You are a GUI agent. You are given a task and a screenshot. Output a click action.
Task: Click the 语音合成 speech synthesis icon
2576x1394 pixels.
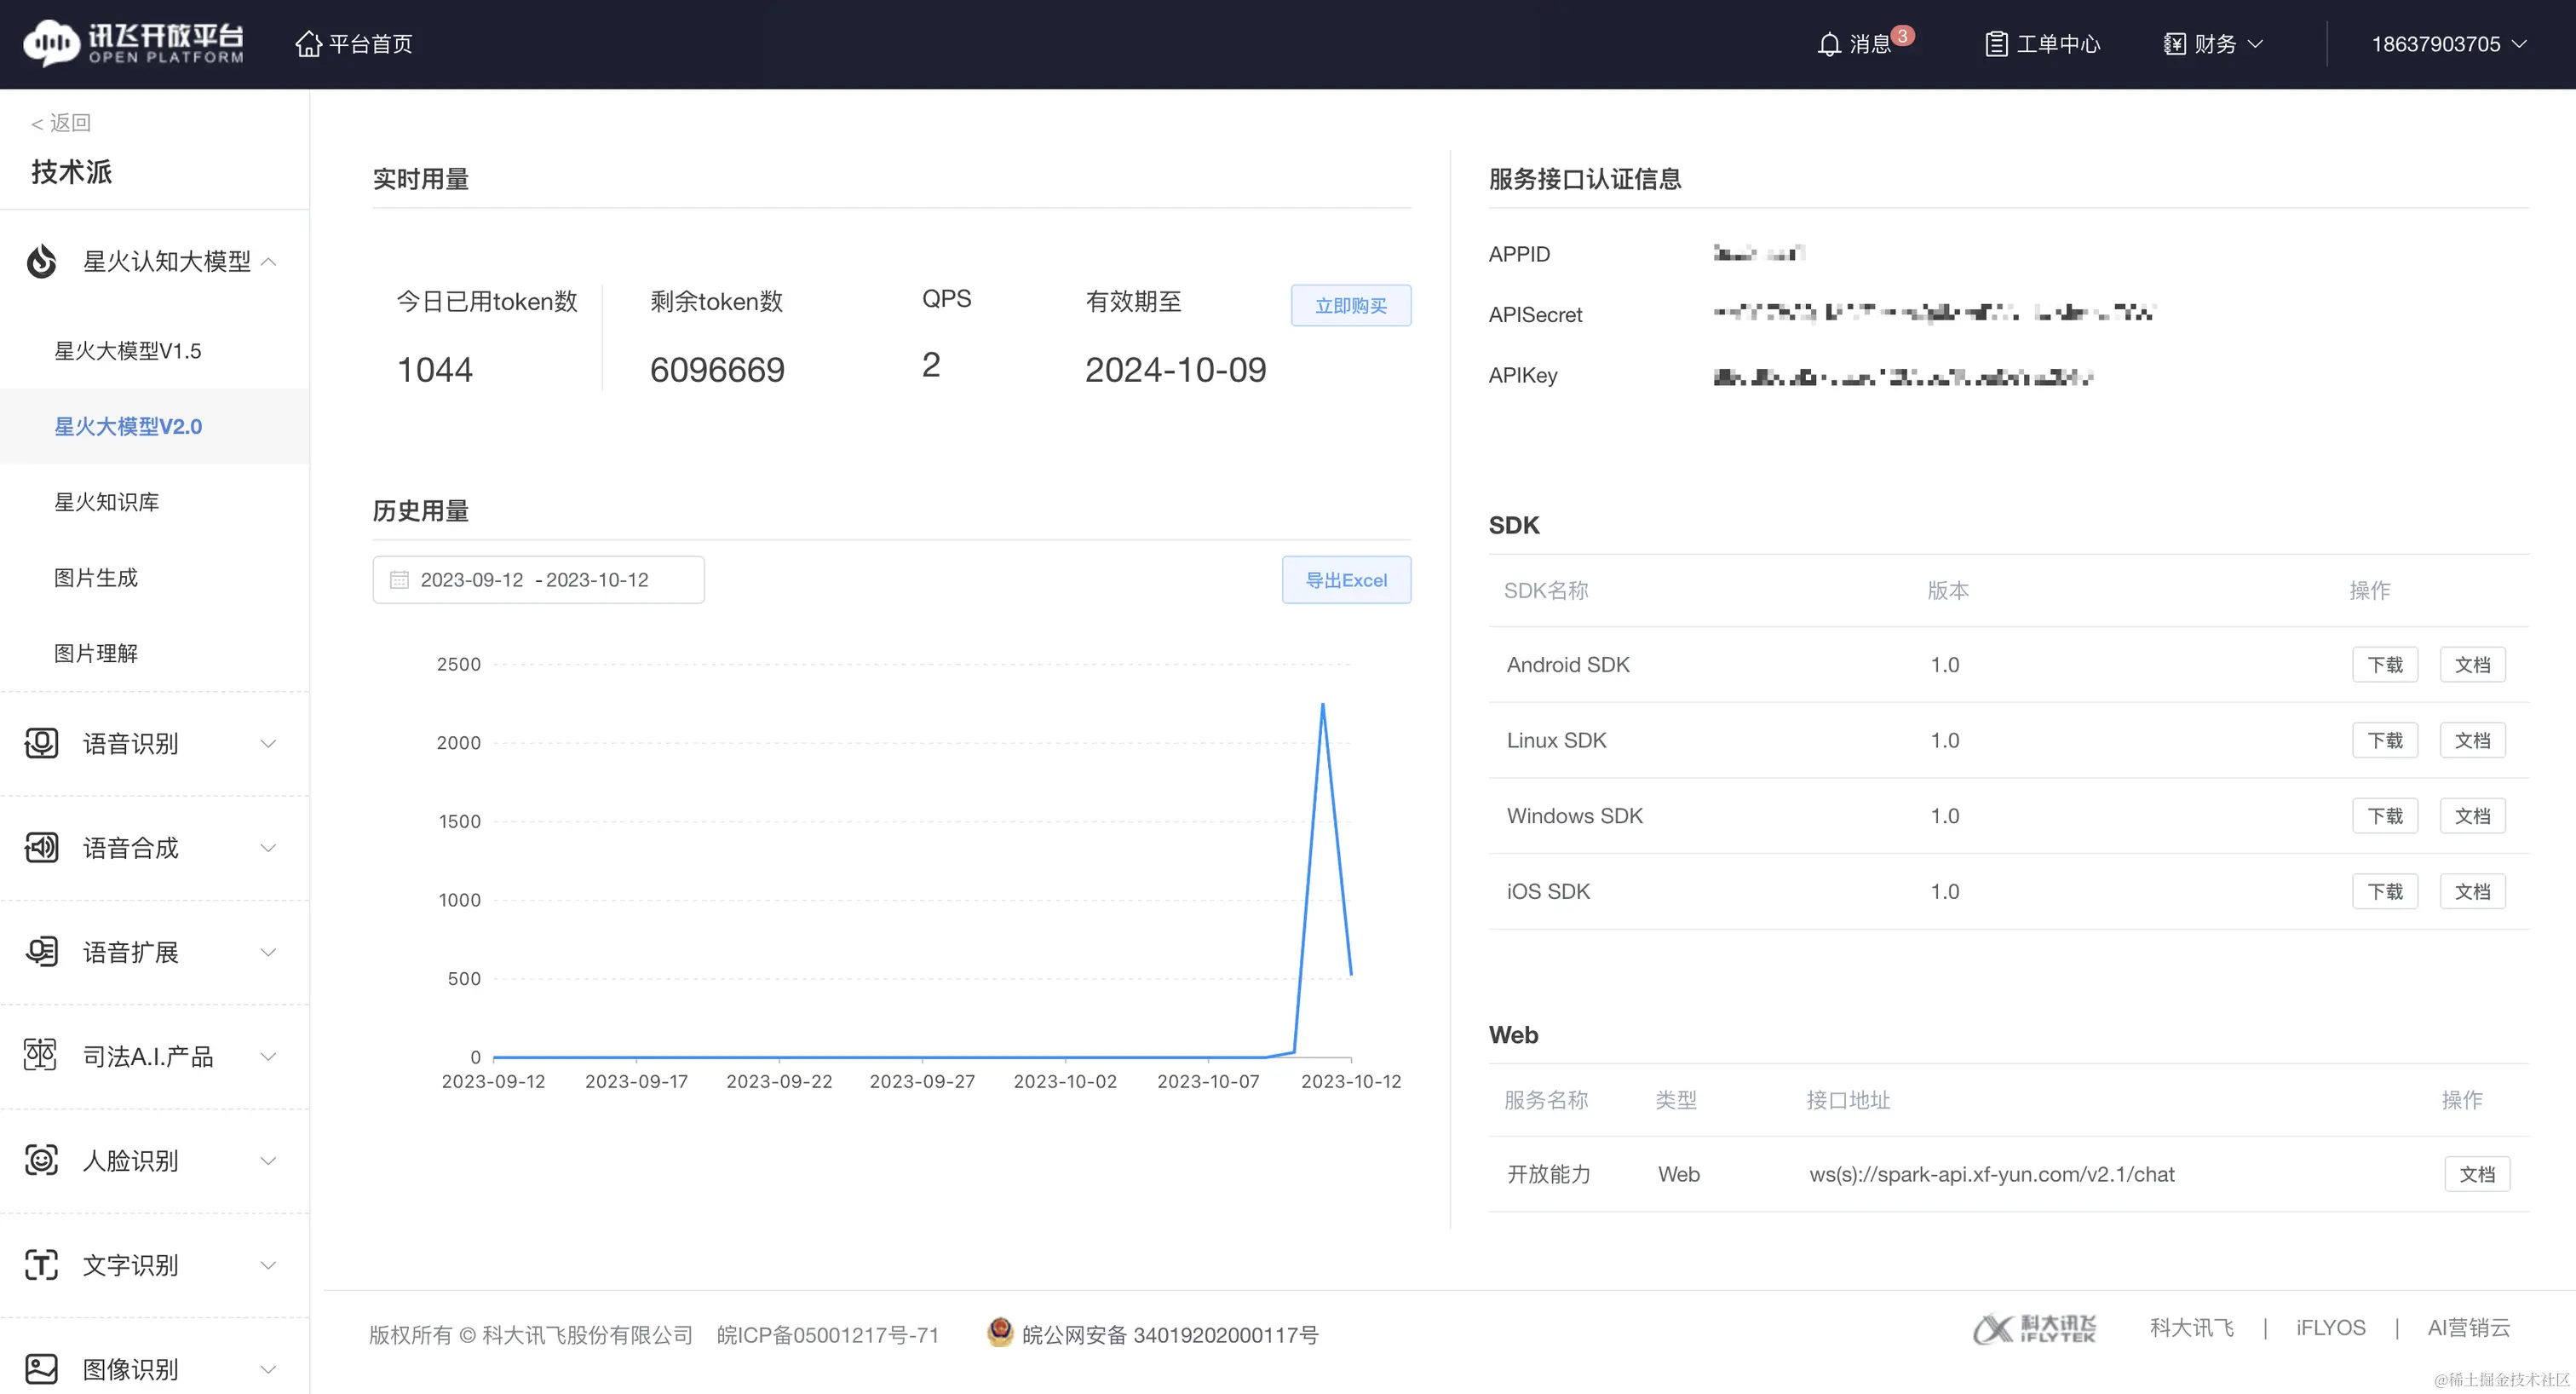(x=41, y=848)
